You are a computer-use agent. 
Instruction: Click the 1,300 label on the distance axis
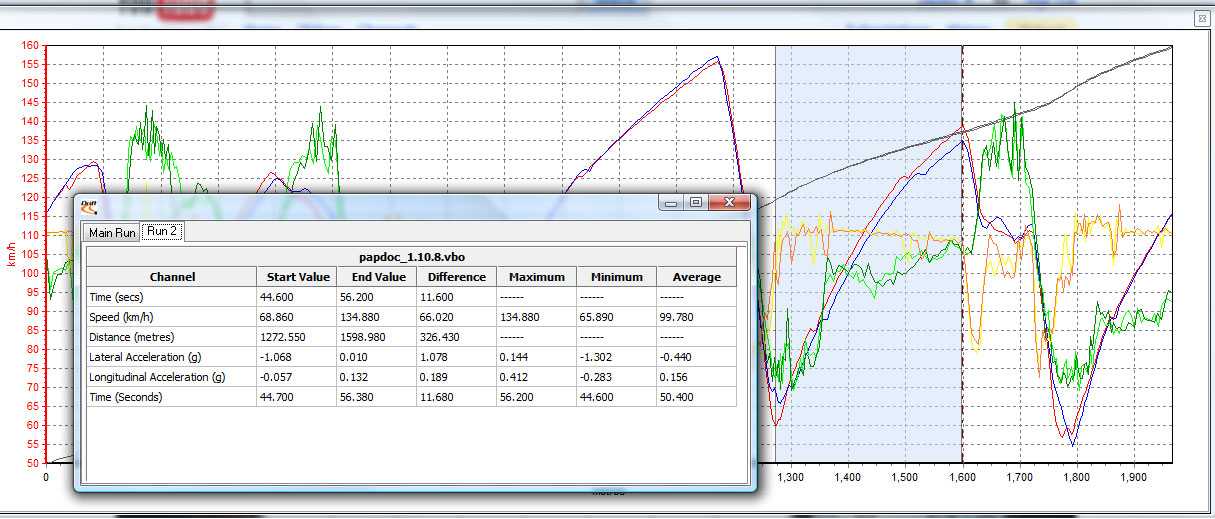pyautogui.click(x=790, y=478)
